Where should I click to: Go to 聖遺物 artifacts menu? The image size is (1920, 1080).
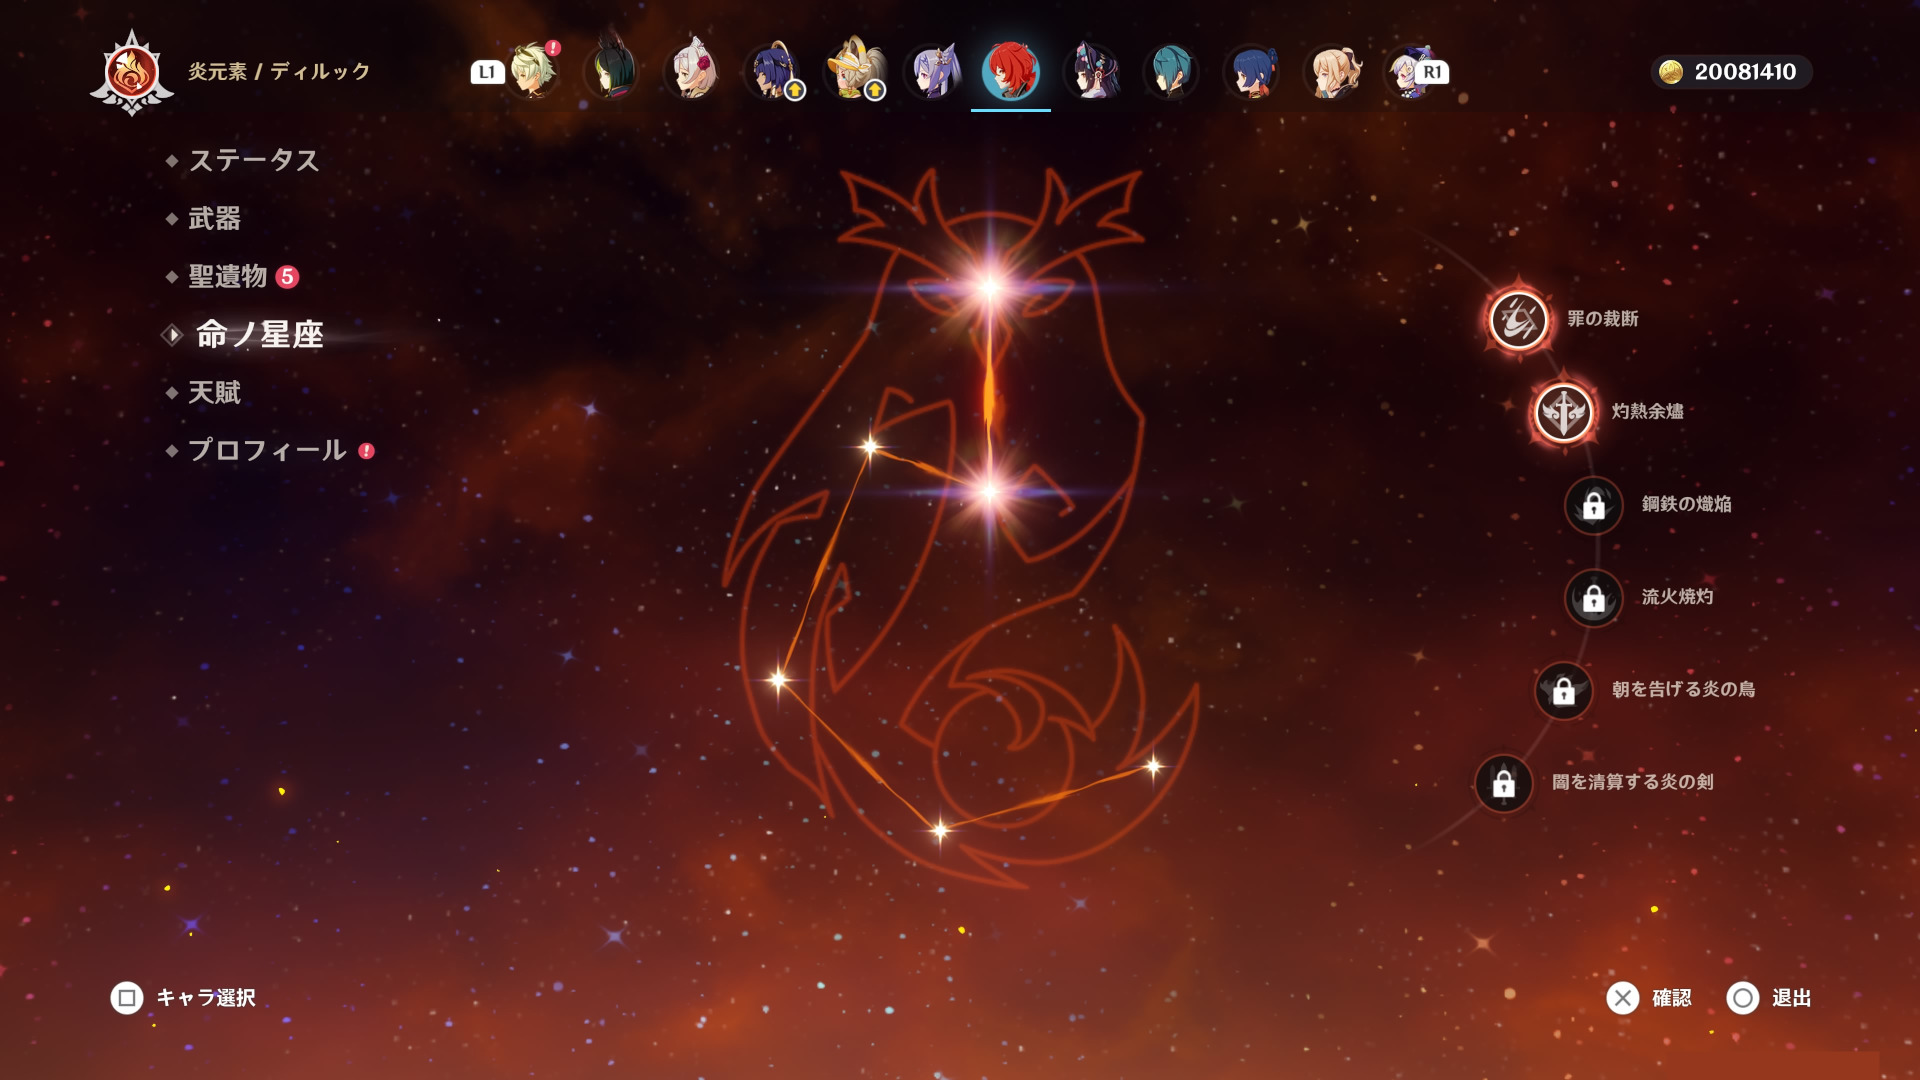pos(228,276)
